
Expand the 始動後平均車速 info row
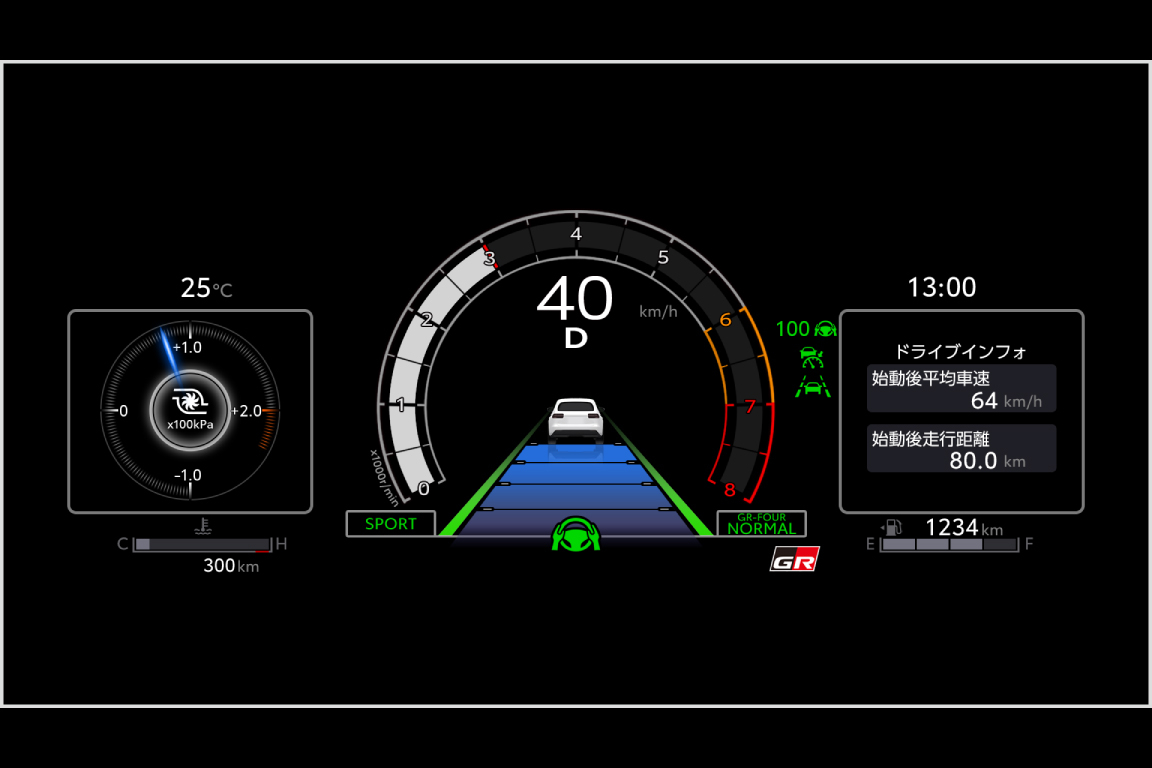[961, 388]
